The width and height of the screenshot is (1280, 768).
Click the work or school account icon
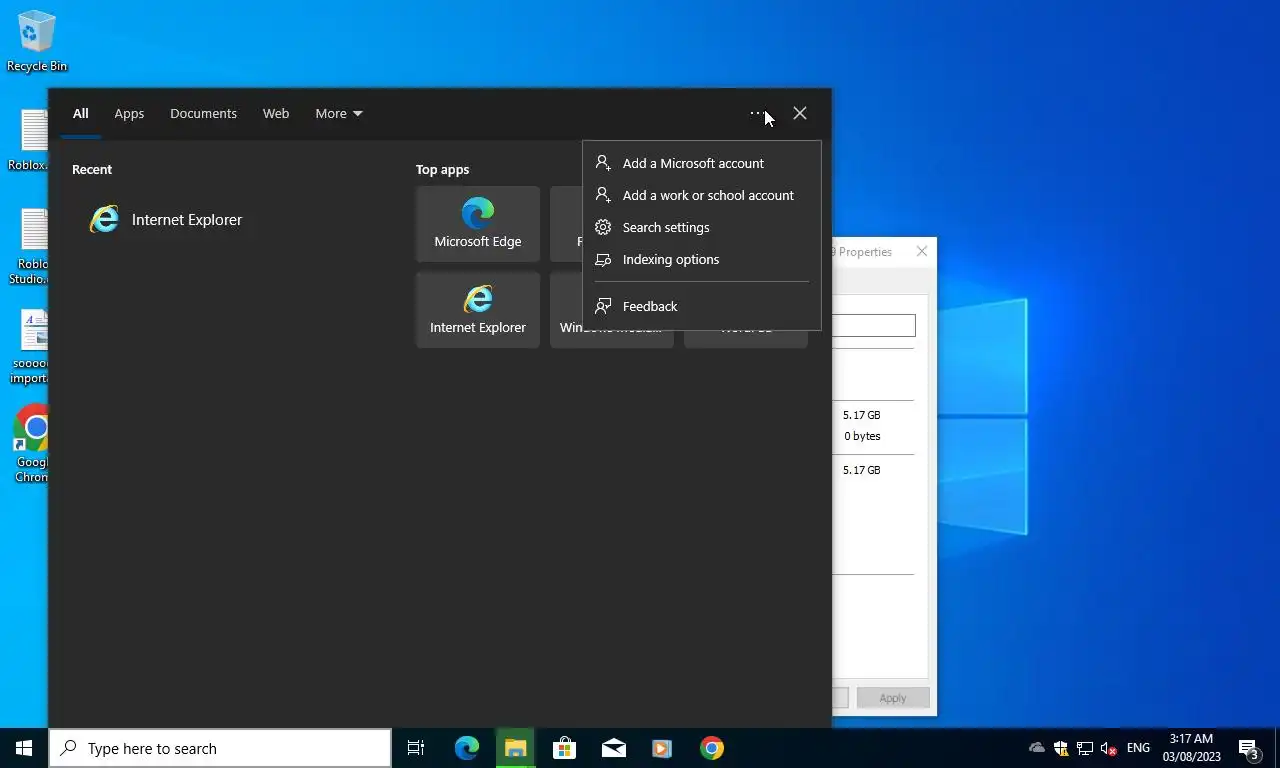(x=603, y=195)
